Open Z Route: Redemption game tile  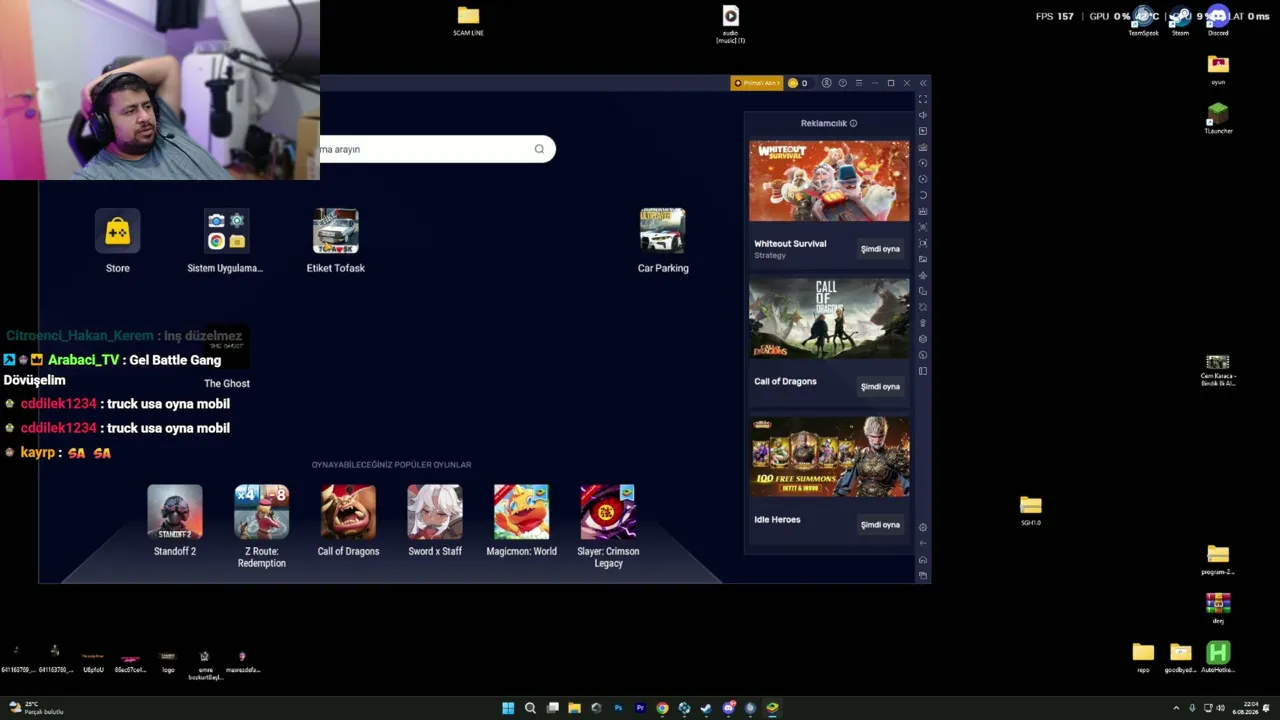[262, 512]
